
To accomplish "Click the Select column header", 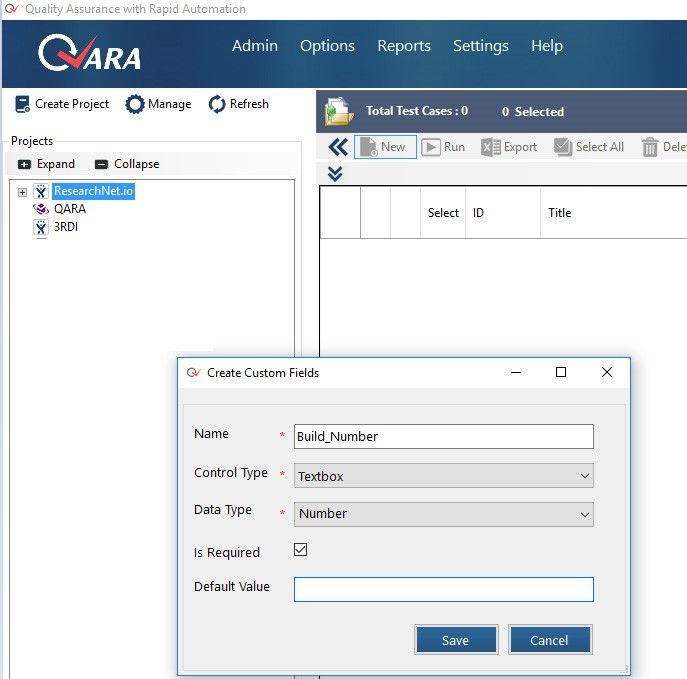I will (x=443, y=213).
